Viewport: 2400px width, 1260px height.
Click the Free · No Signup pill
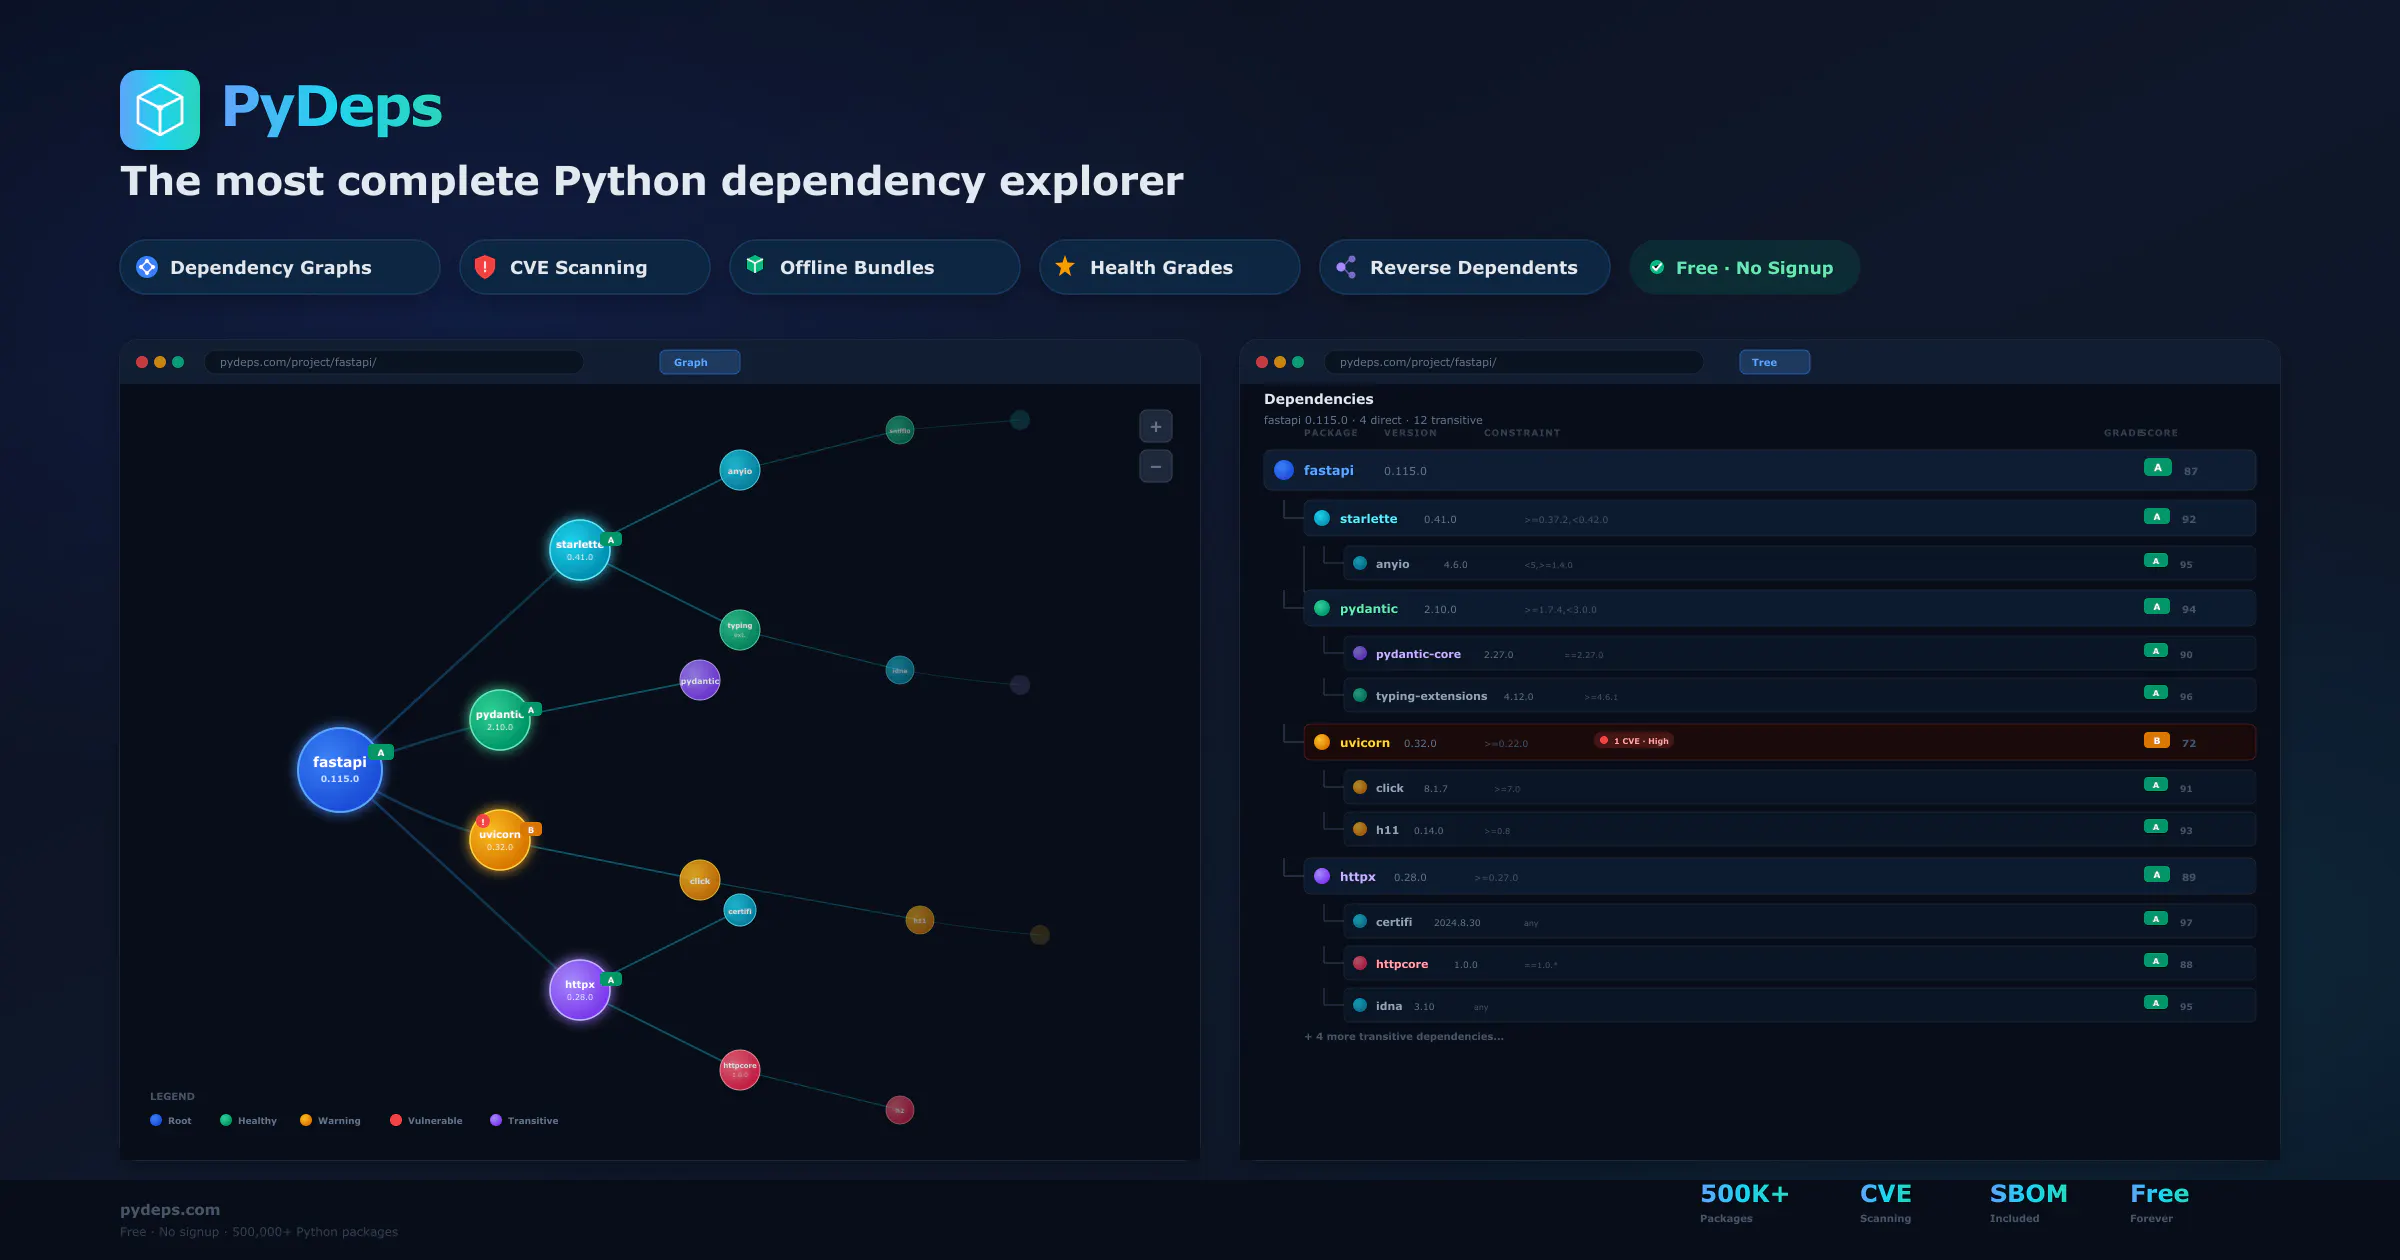click(x=1745, y=267)
